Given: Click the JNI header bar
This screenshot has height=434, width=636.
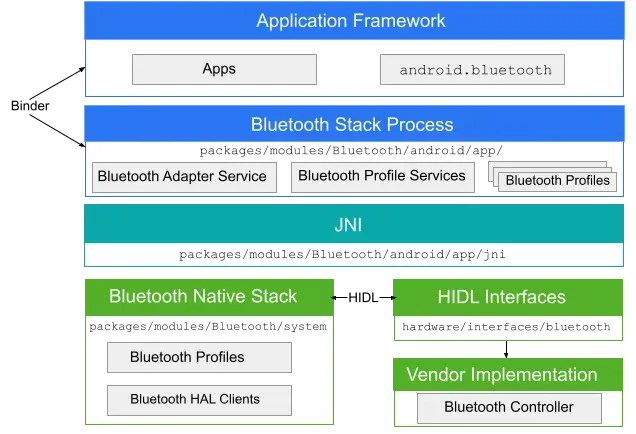Looking at the screenshot, I should pyautogui.click(x=354, y=224).
